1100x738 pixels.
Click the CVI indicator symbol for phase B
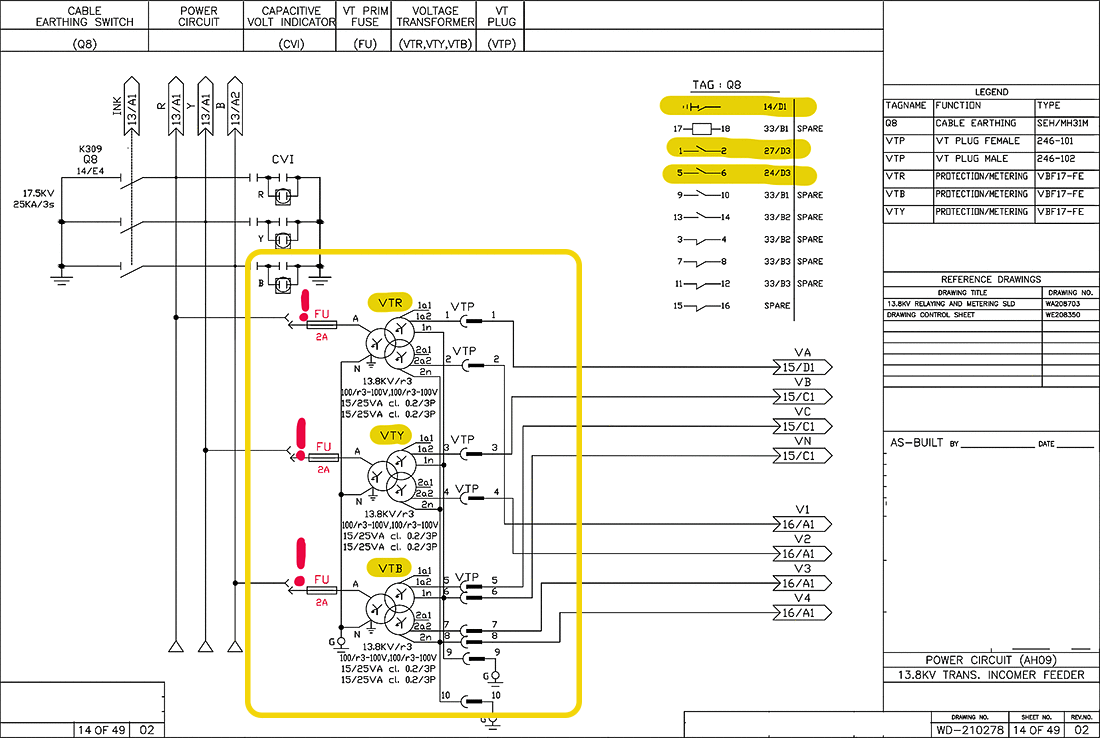tap(283, 285)
